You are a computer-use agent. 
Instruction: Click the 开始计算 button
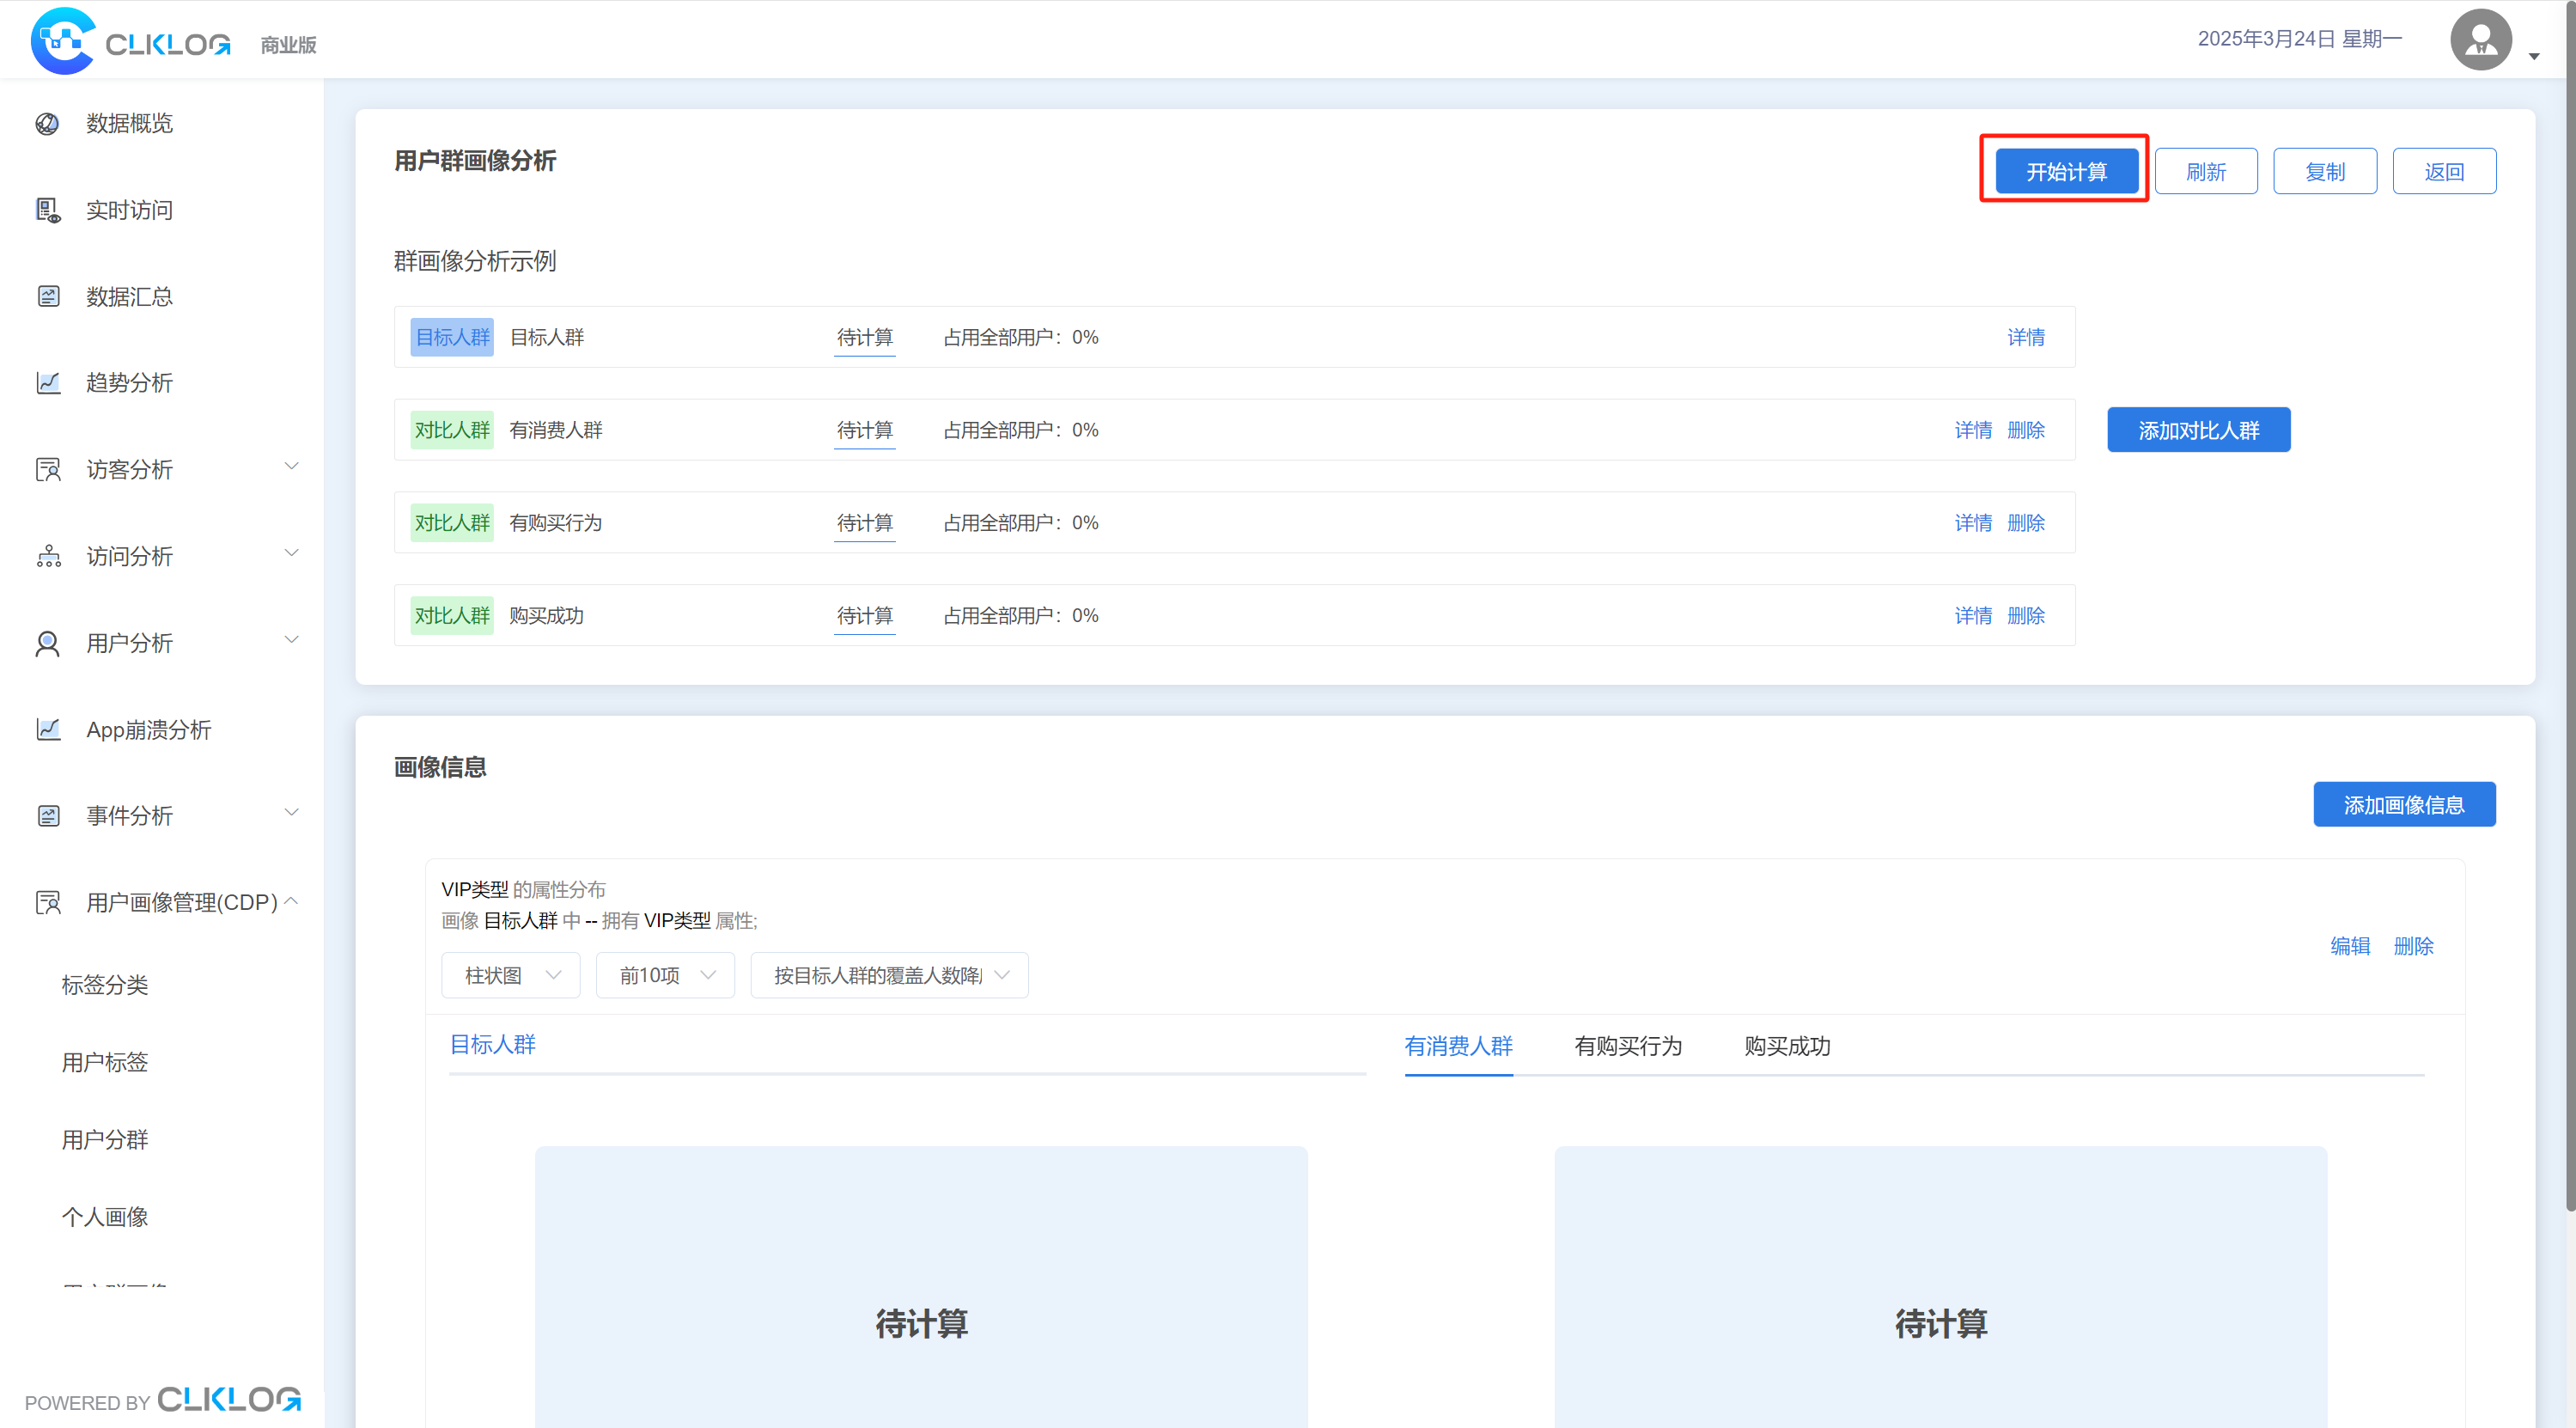click(x=2066, y=171)
